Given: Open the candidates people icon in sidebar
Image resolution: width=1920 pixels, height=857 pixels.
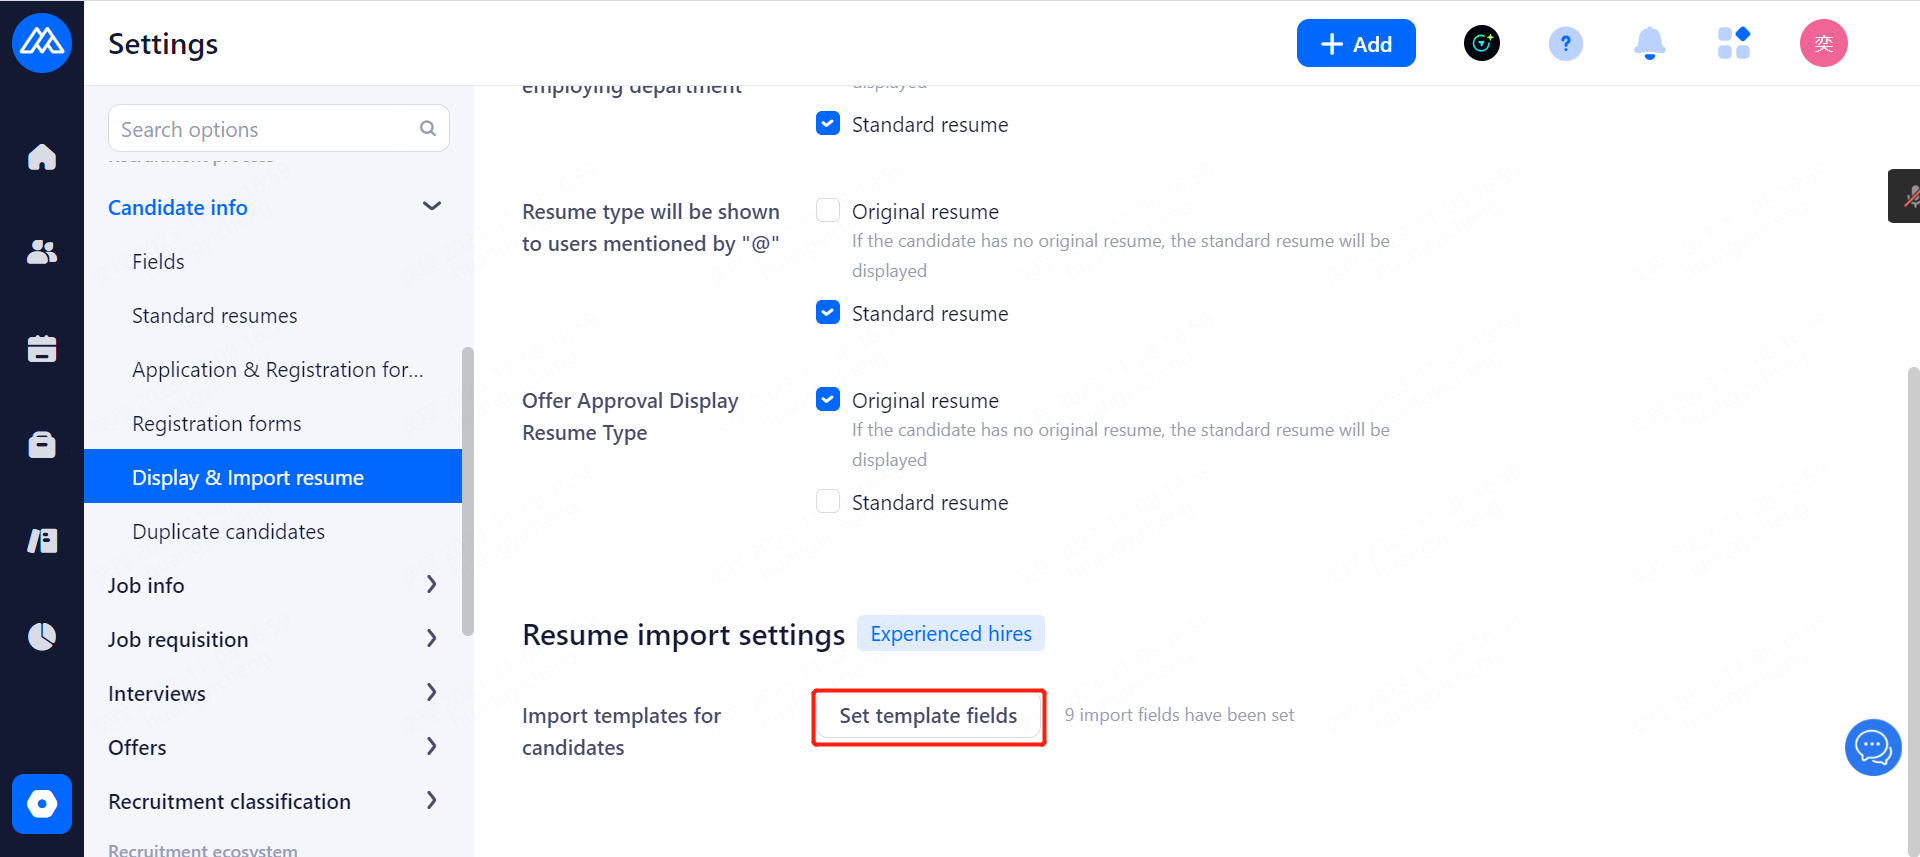Looking at the screenshot, I should (x=42, y=252).
